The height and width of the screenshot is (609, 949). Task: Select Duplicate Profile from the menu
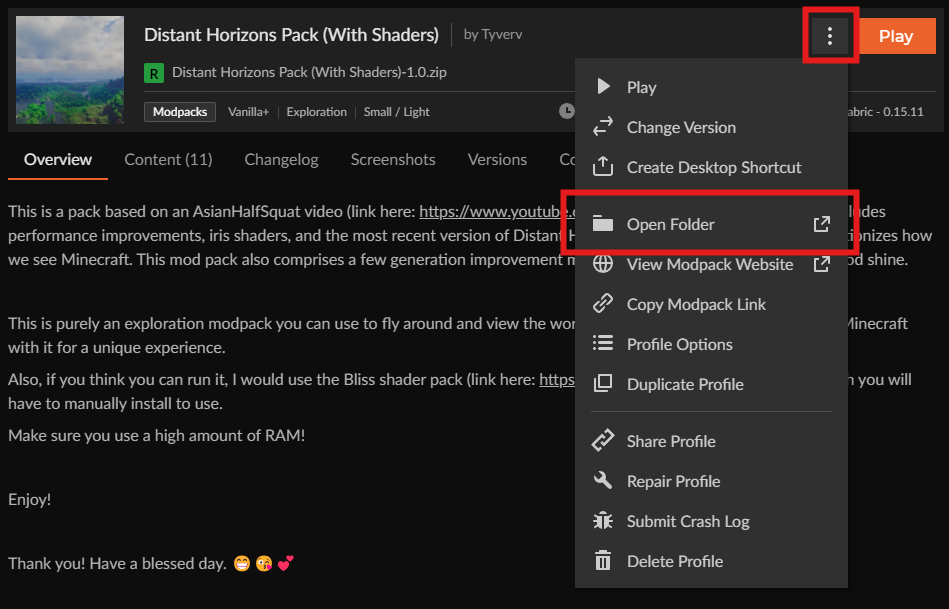click(x=684, y=384)
